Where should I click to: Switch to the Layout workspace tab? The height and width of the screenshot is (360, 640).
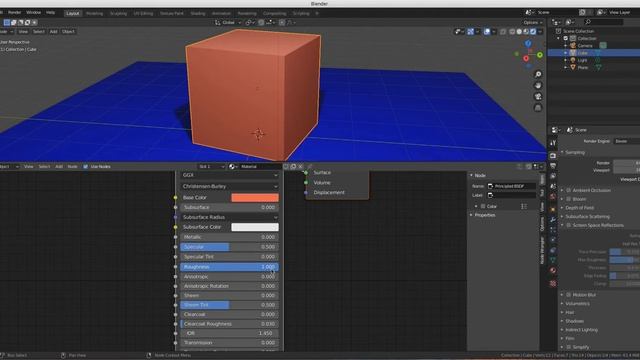pos(73,13)
